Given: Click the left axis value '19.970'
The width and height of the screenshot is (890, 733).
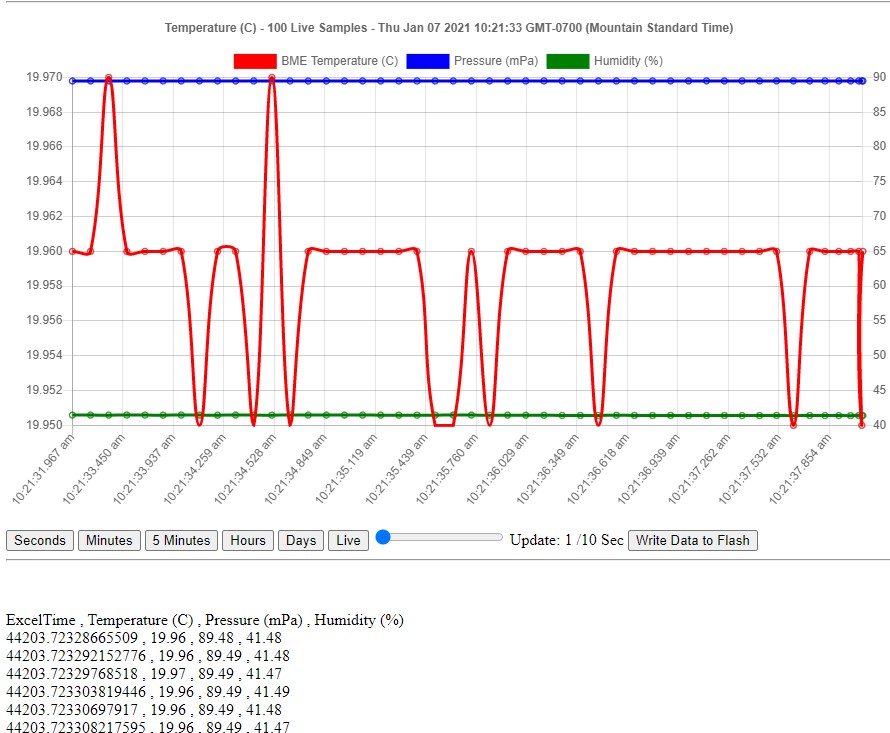Looking at the screenshot, I should tap(44, 77).
